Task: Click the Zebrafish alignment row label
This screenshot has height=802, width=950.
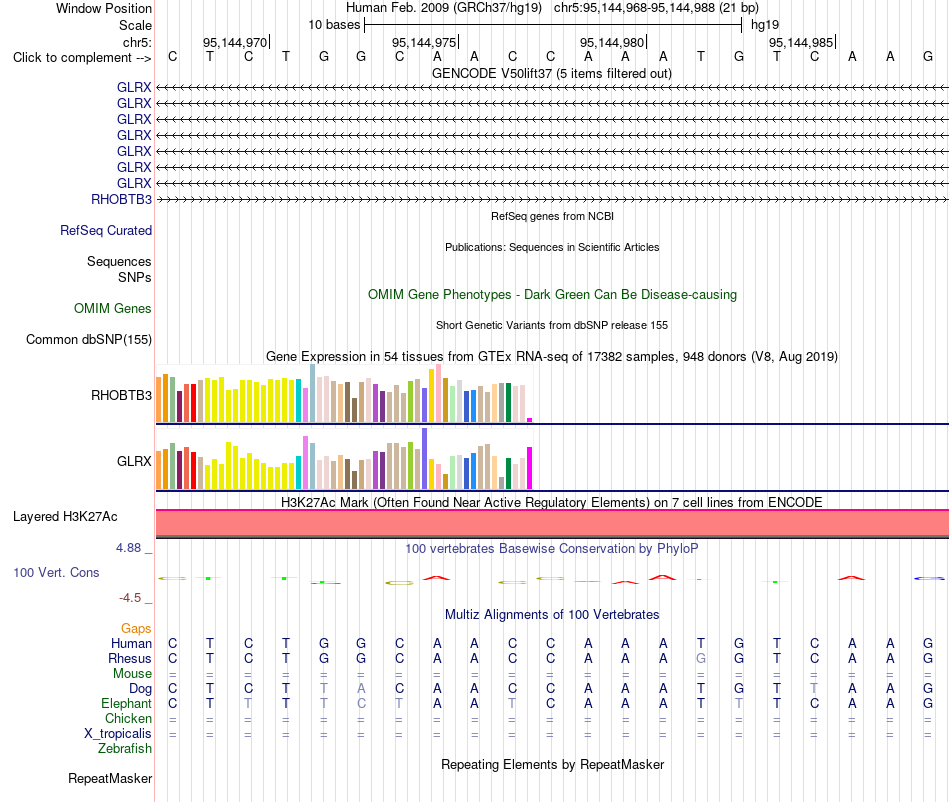Action: (125, 749)
